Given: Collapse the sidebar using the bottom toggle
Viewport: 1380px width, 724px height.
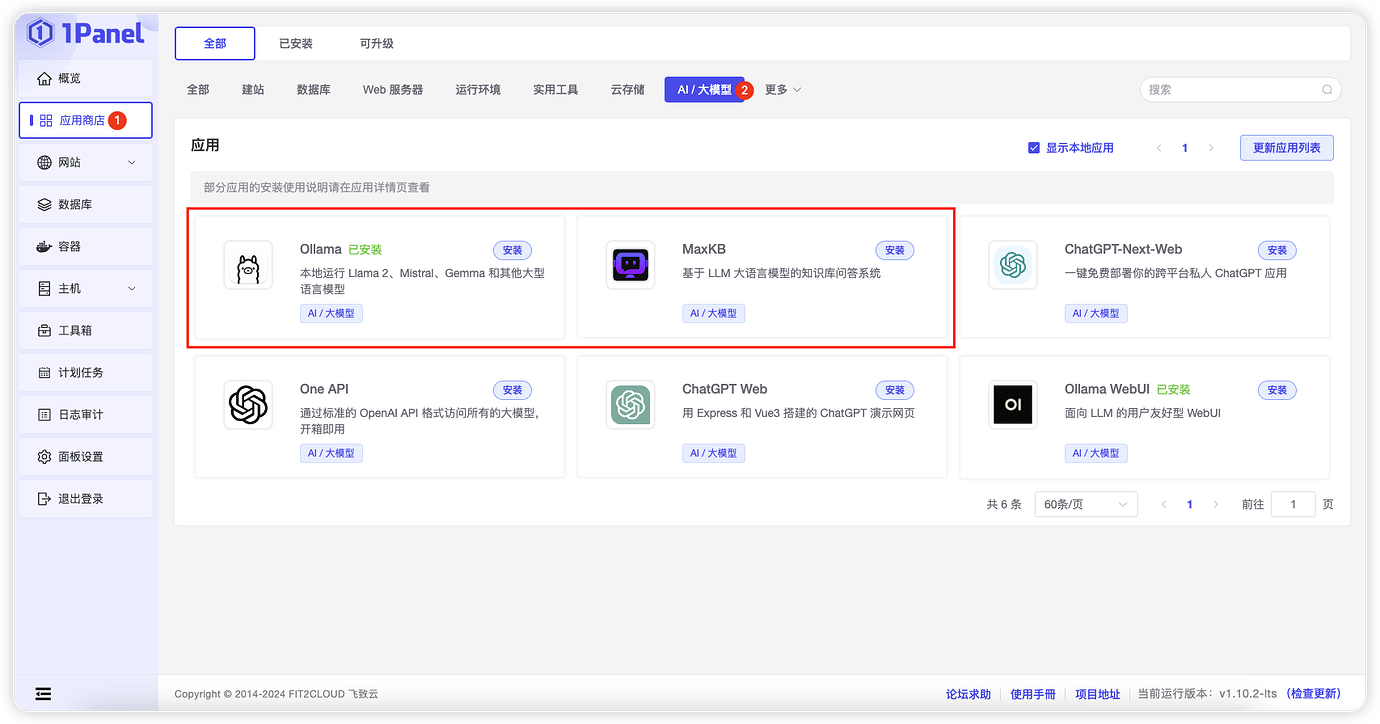Looking at the screenshot, I should point(42,693).
